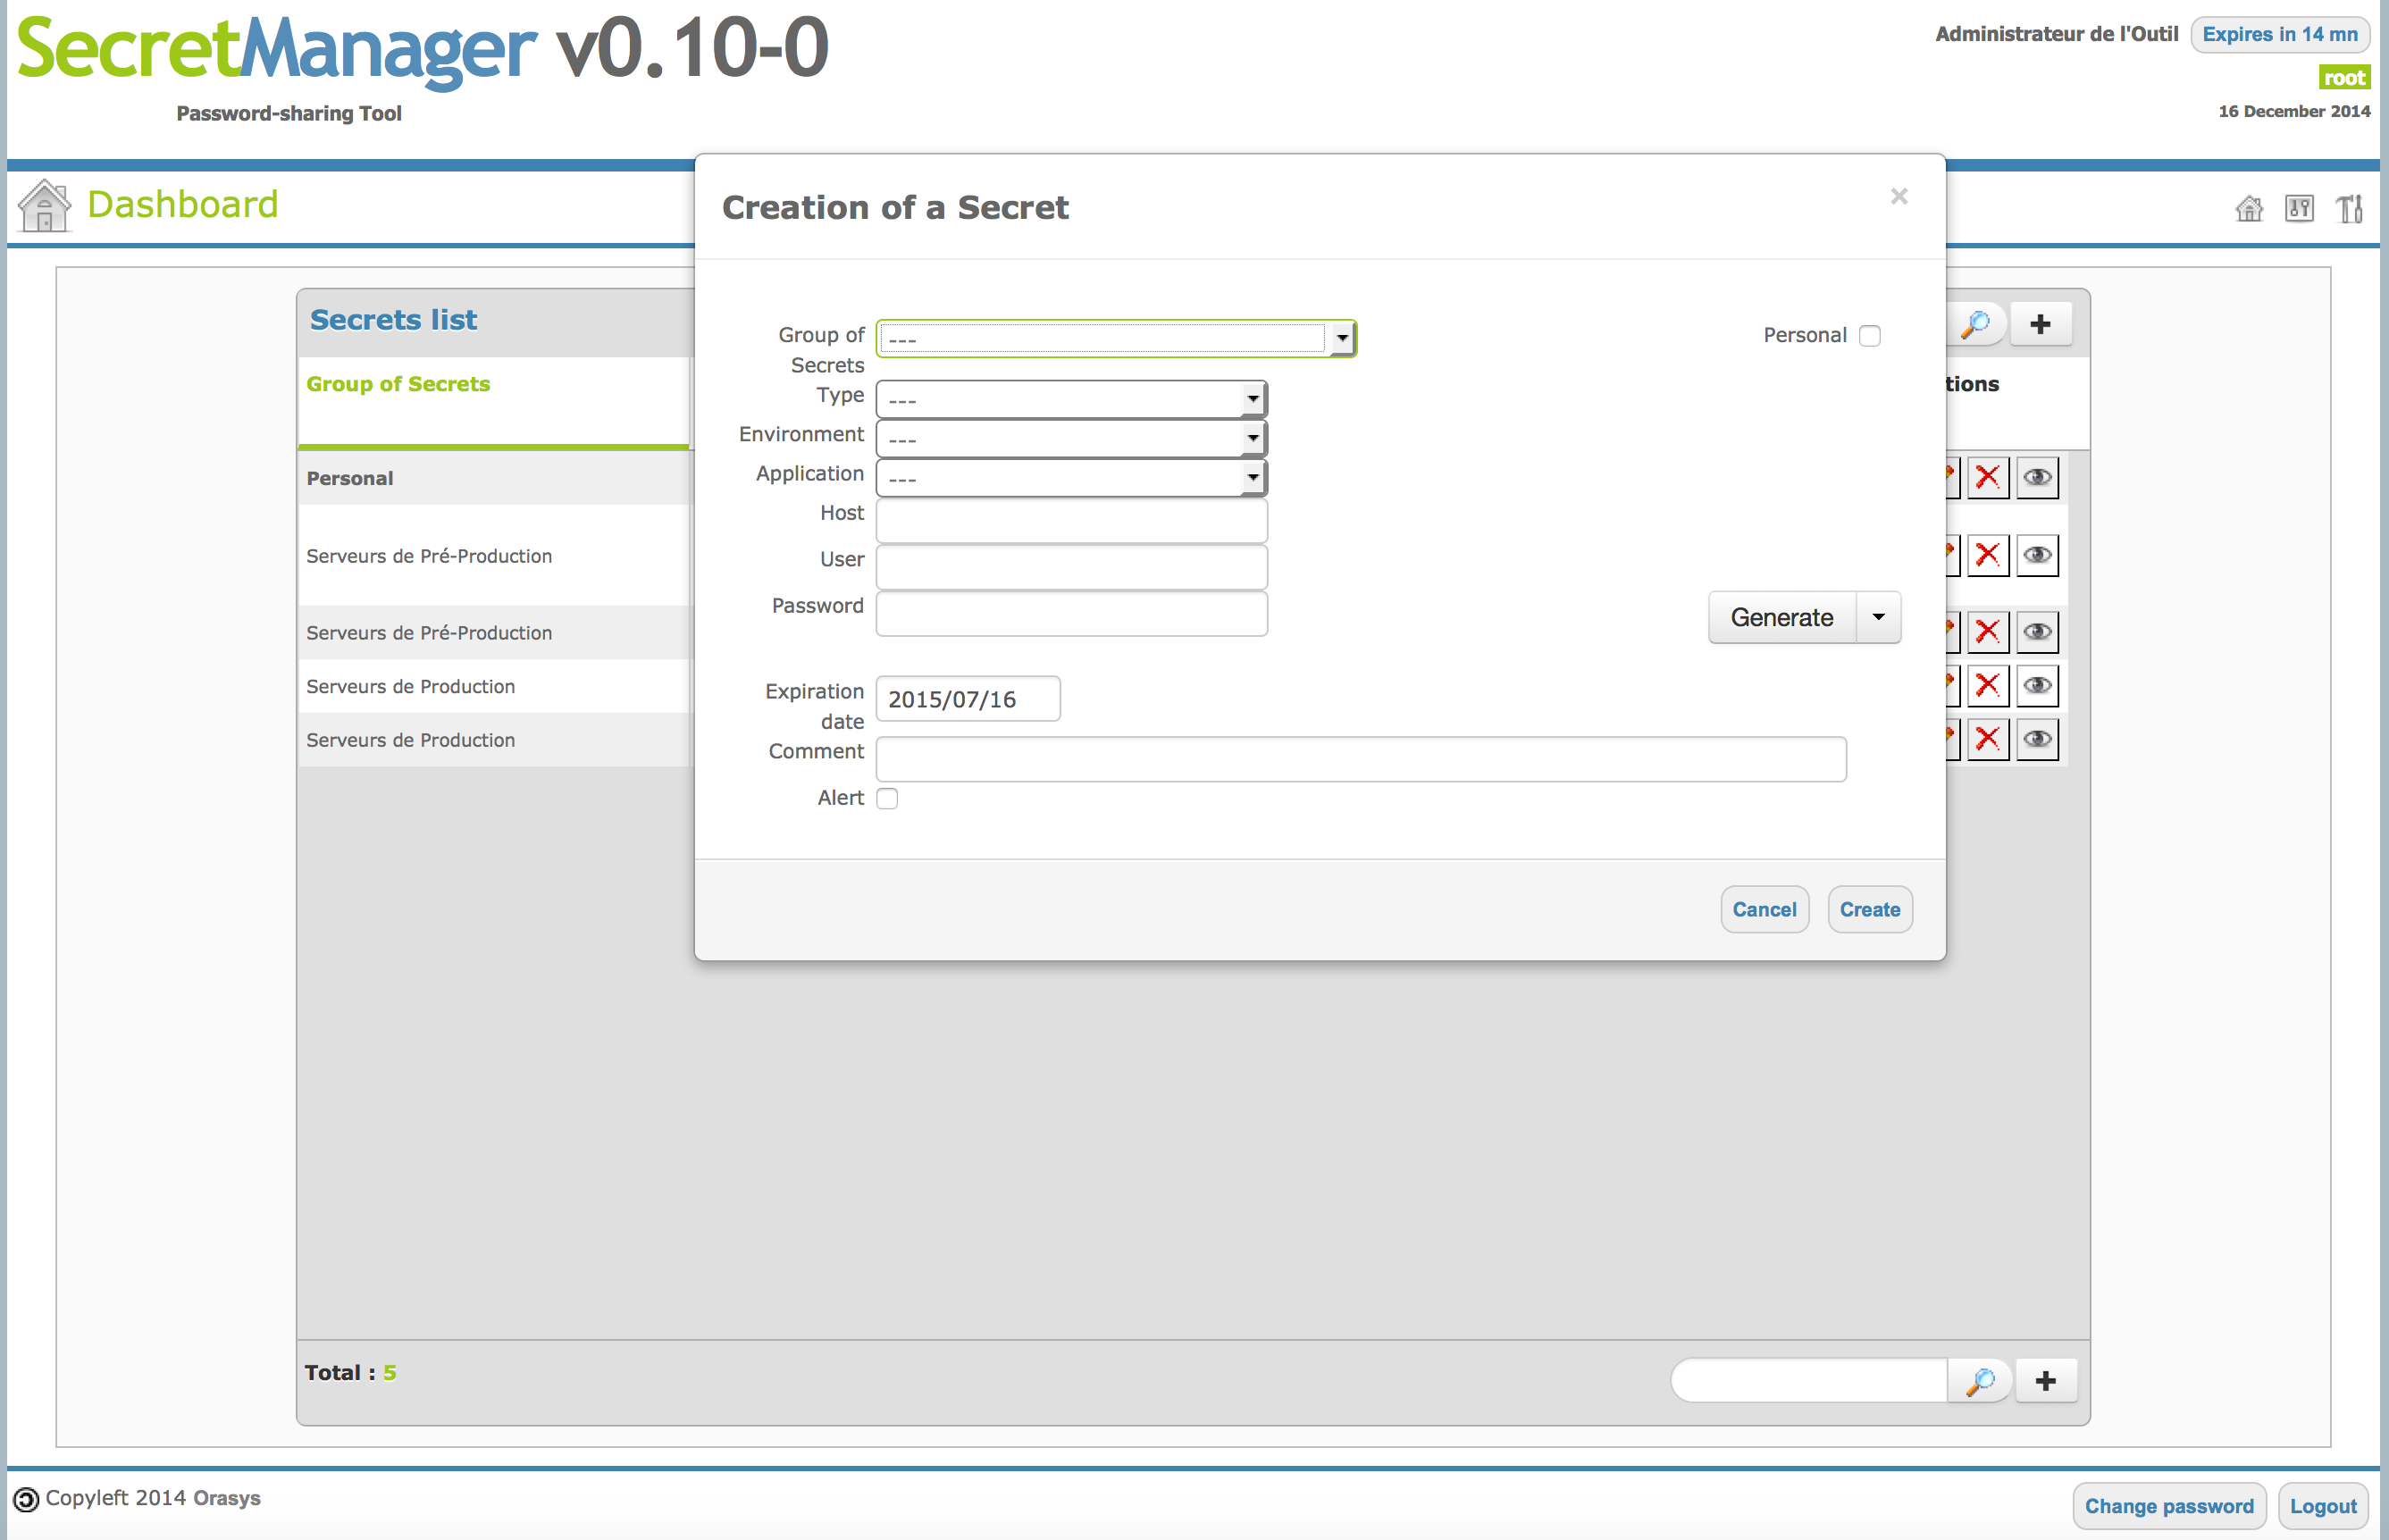Reveal the last secret with the eye icon
The width and height of the screenshot is (2389, 1540).
tap(2038, 739)
